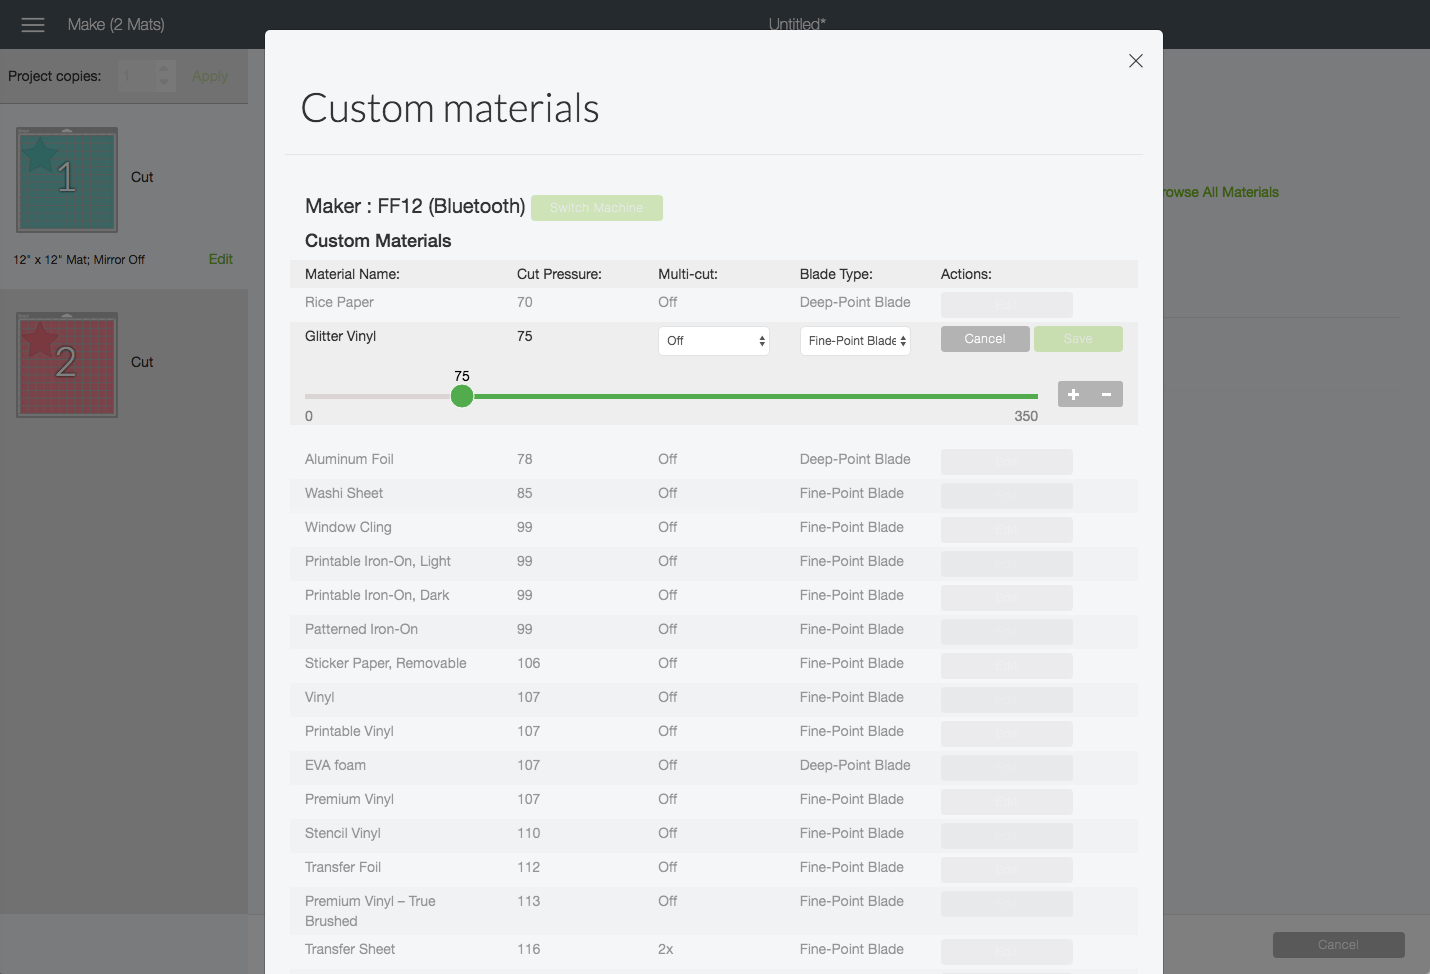Image resolution: width=1430 pixels, height=974 pixels.
Task: Click the cut pressure slider handle
Action: pos(462,397)
